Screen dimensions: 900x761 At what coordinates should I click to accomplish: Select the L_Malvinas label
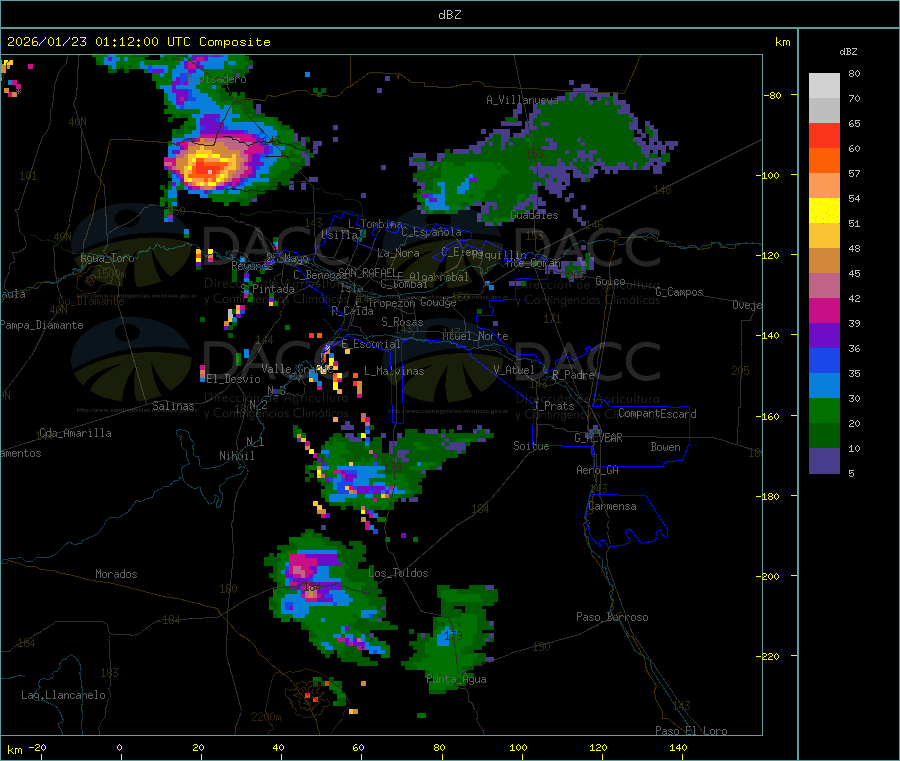tap(394, 371)
